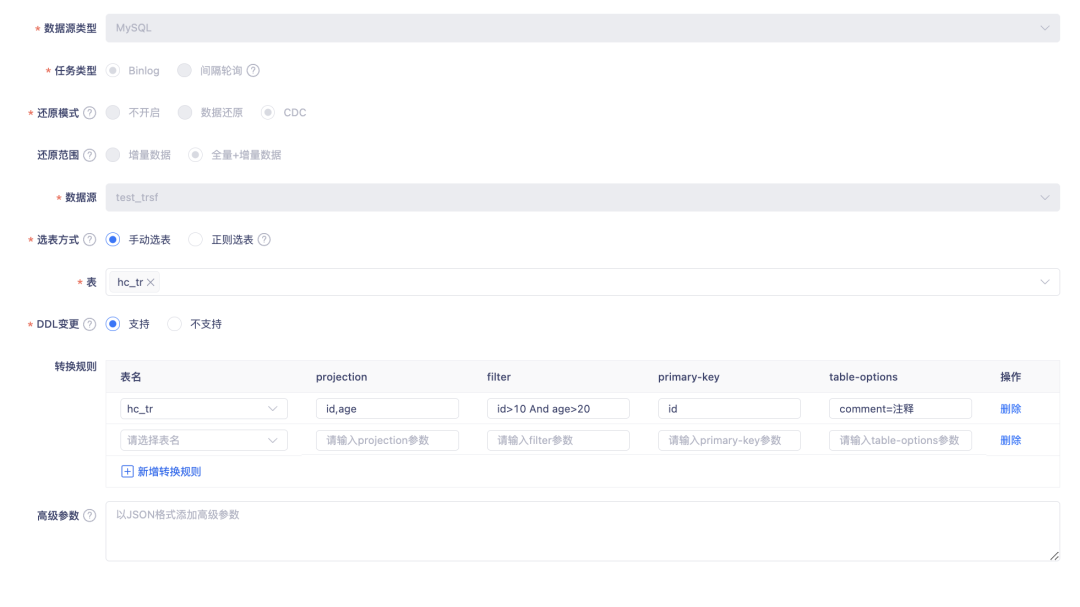Click the empty 请输入table-options参数 field
The height and width of the screenshot is (607, 1080).
coord(900,440)
